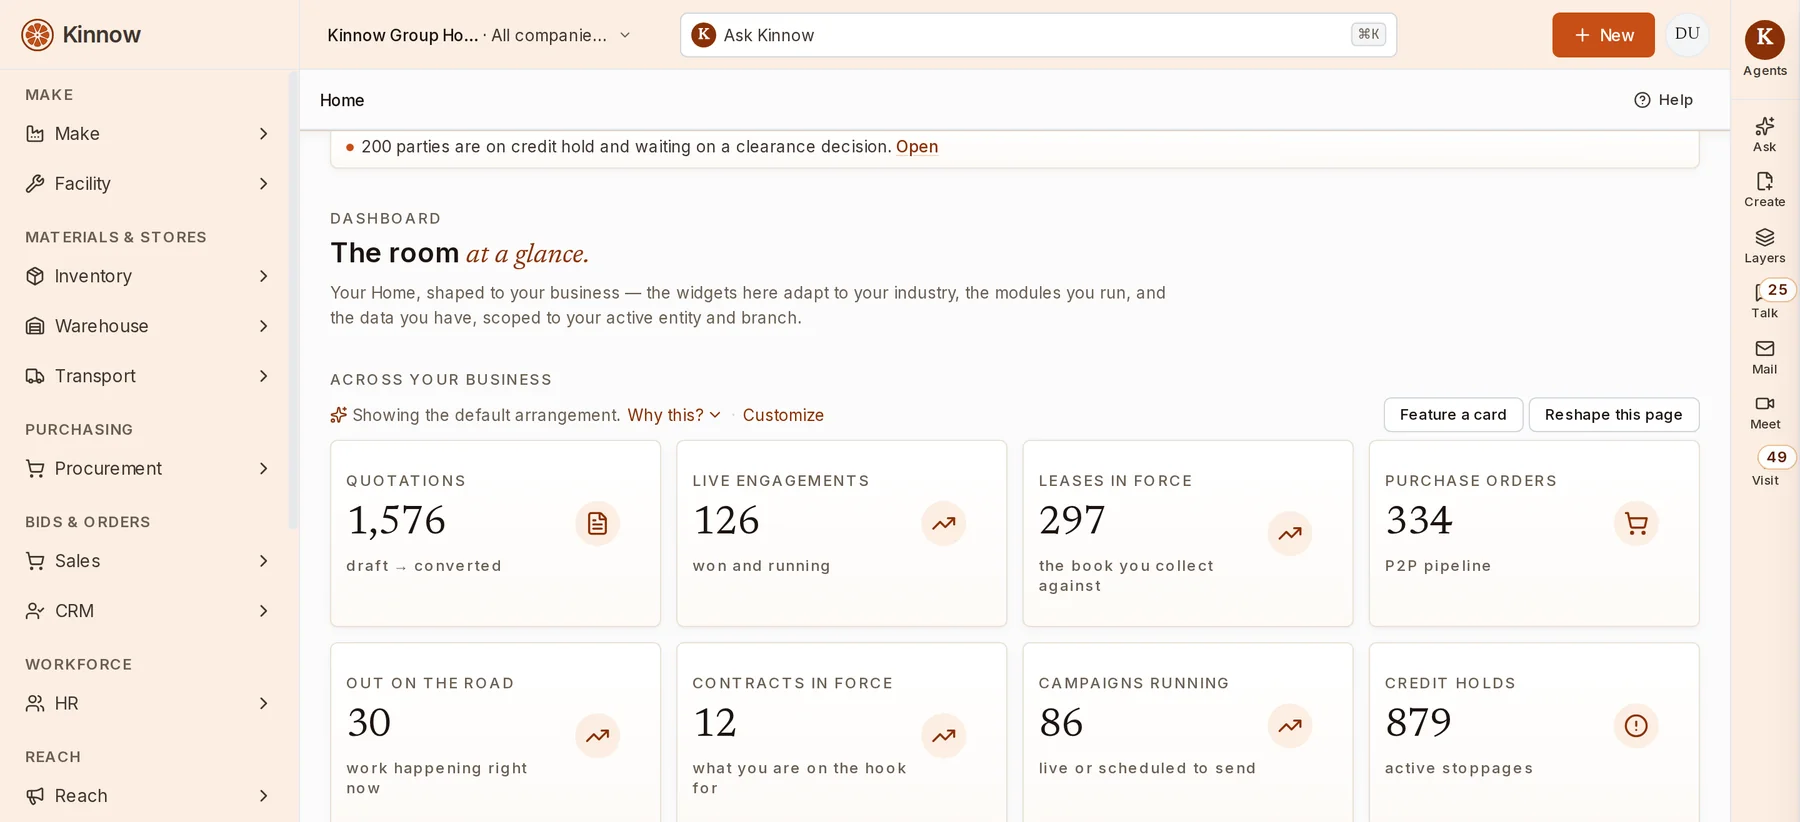Click the Home breadcrumb

(x=342, y=100)
